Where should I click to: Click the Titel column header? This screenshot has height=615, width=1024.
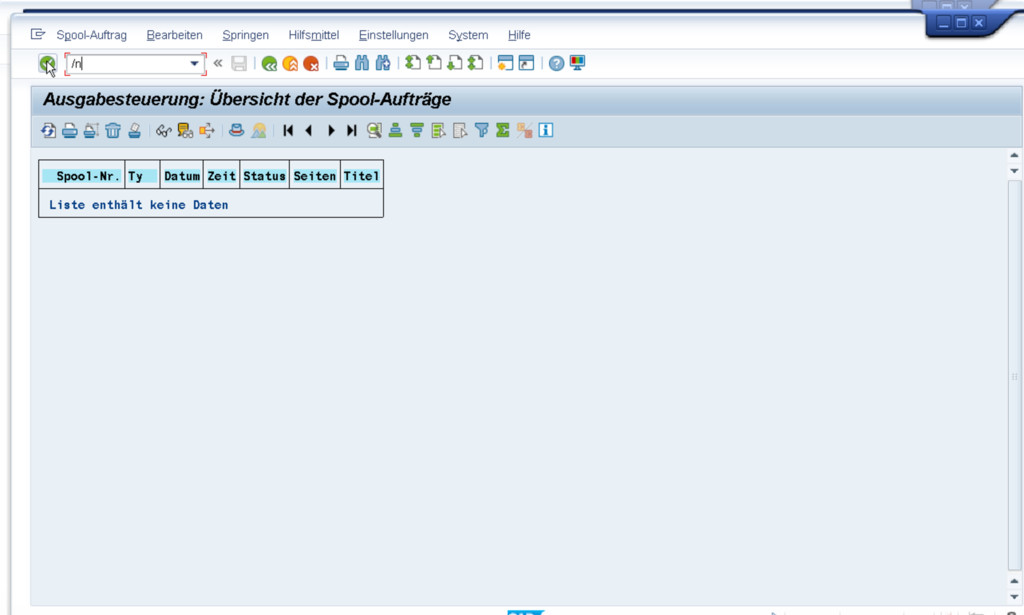pyautogui.click(x=361, y=176)
